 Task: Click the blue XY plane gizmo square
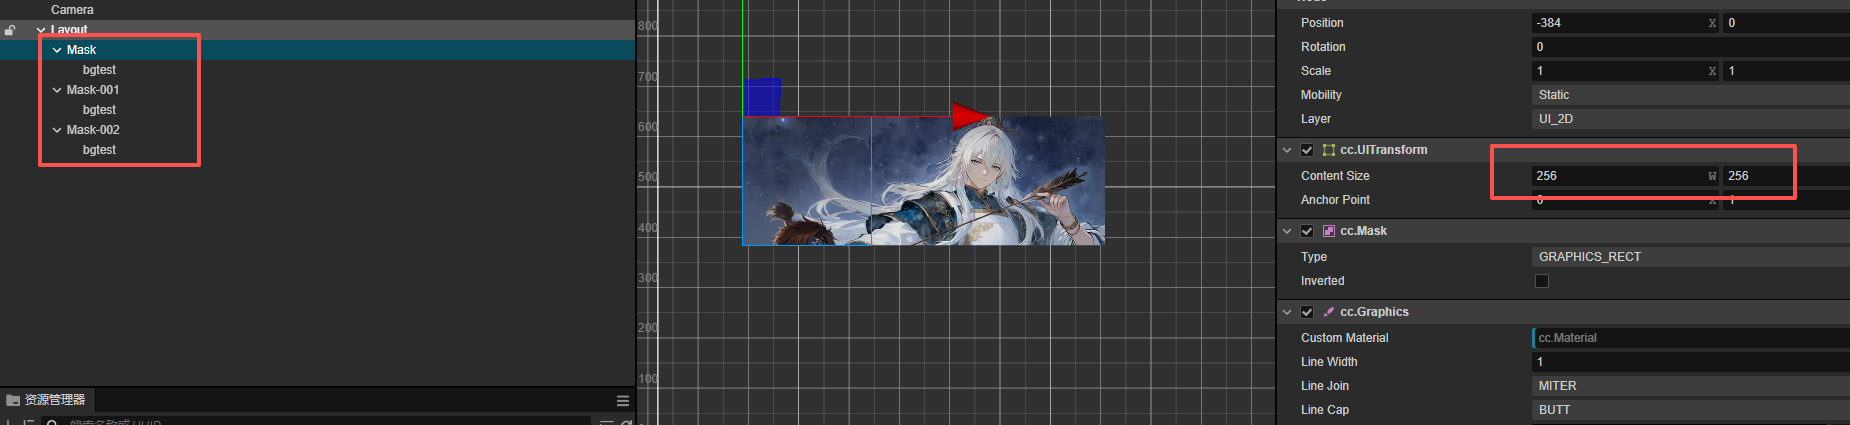[762, 97]
